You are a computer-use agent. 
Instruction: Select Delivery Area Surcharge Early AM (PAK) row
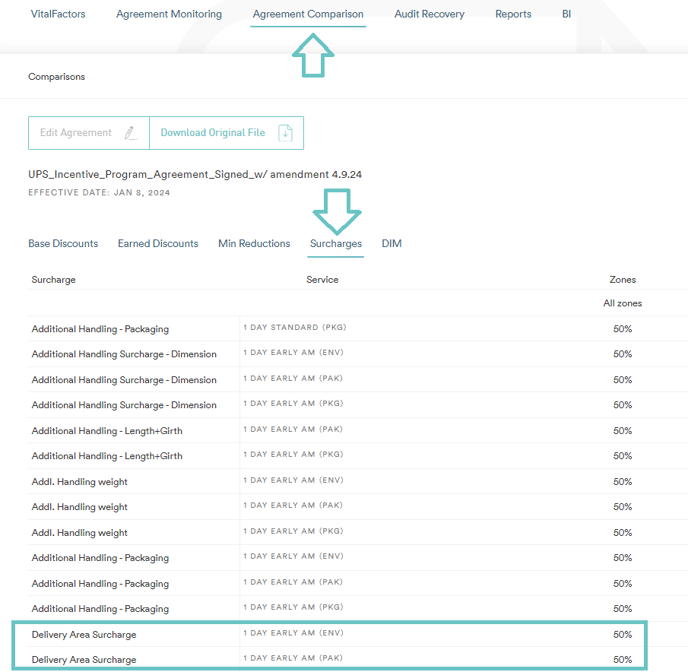coord(358,659)
